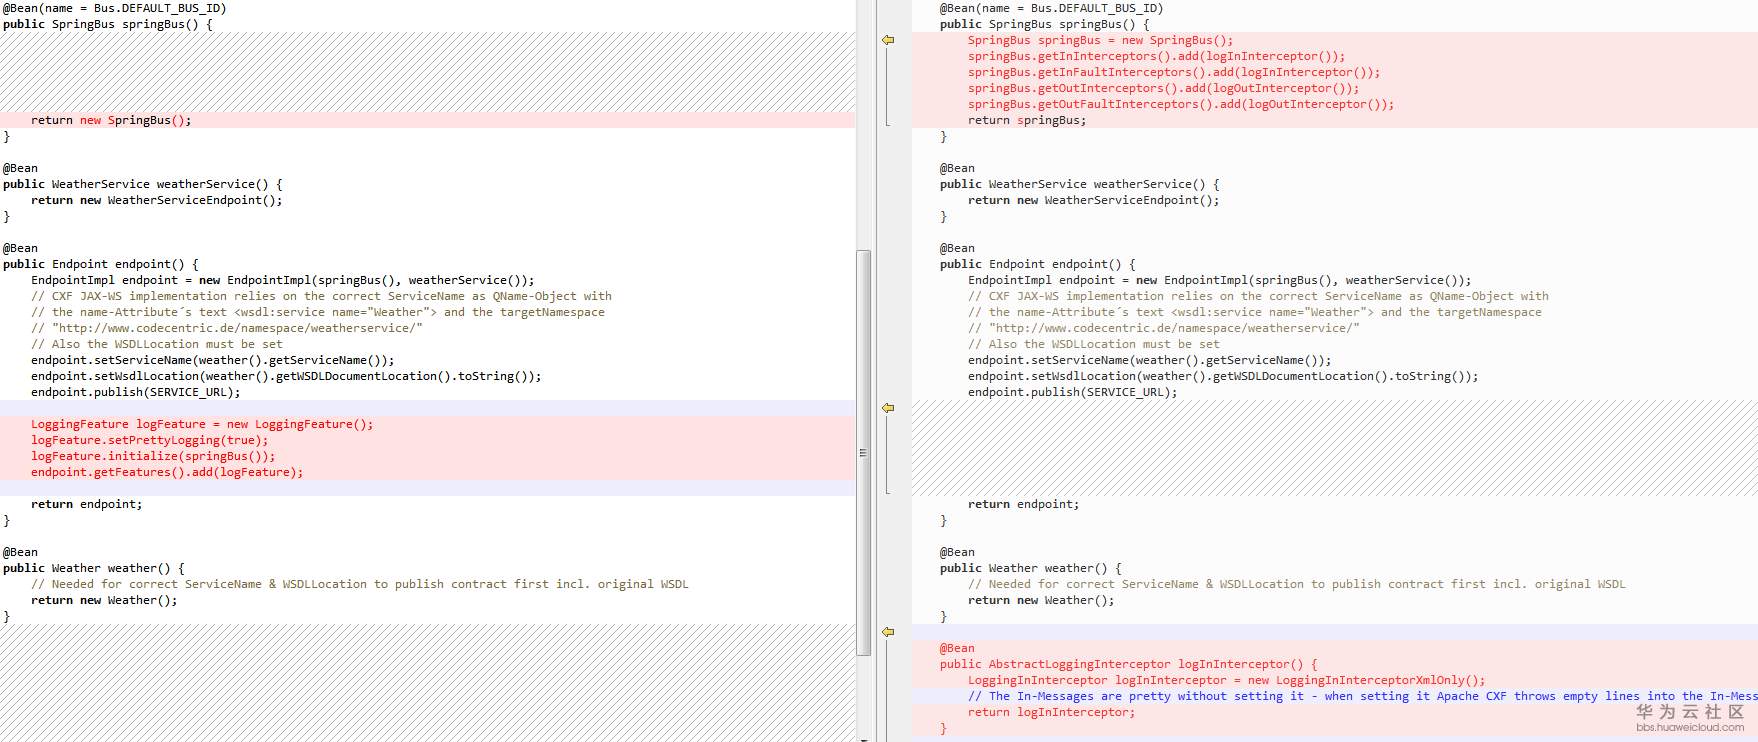
Task: Click 'public AbstractLoggingInterceptor logInInterceptor() {' line
Action: point(1129,664)
